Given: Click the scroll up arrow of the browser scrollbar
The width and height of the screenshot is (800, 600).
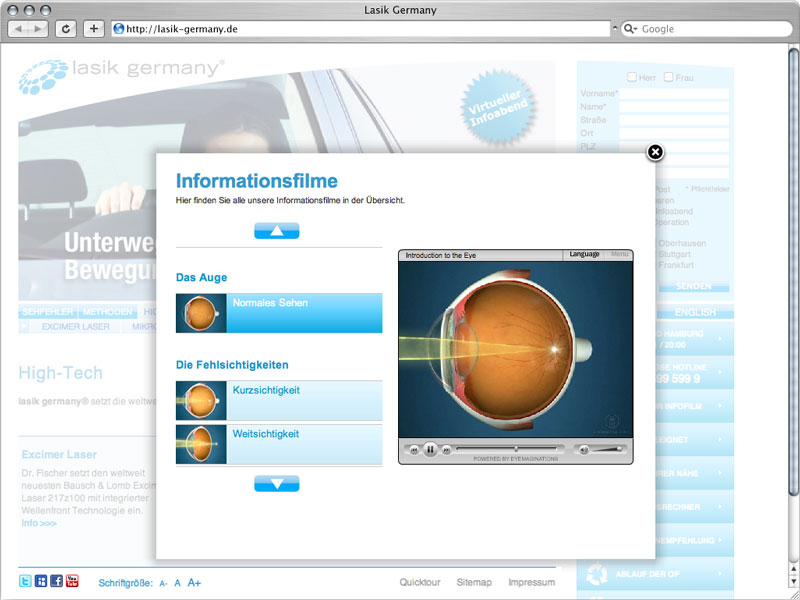Looking at the screenshot, I should (794, 569).
